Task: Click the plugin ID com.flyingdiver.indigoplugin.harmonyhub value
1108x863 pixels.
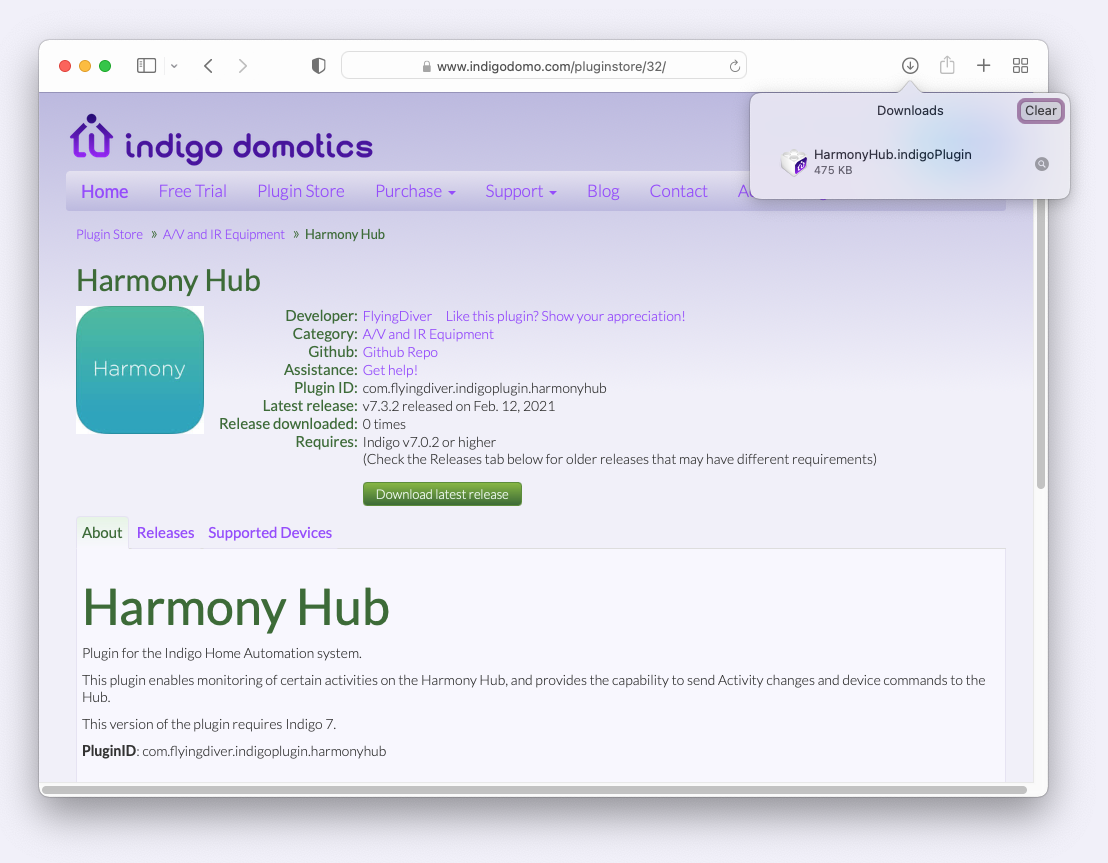Action: pyautogui.click(x=485, y=388)
